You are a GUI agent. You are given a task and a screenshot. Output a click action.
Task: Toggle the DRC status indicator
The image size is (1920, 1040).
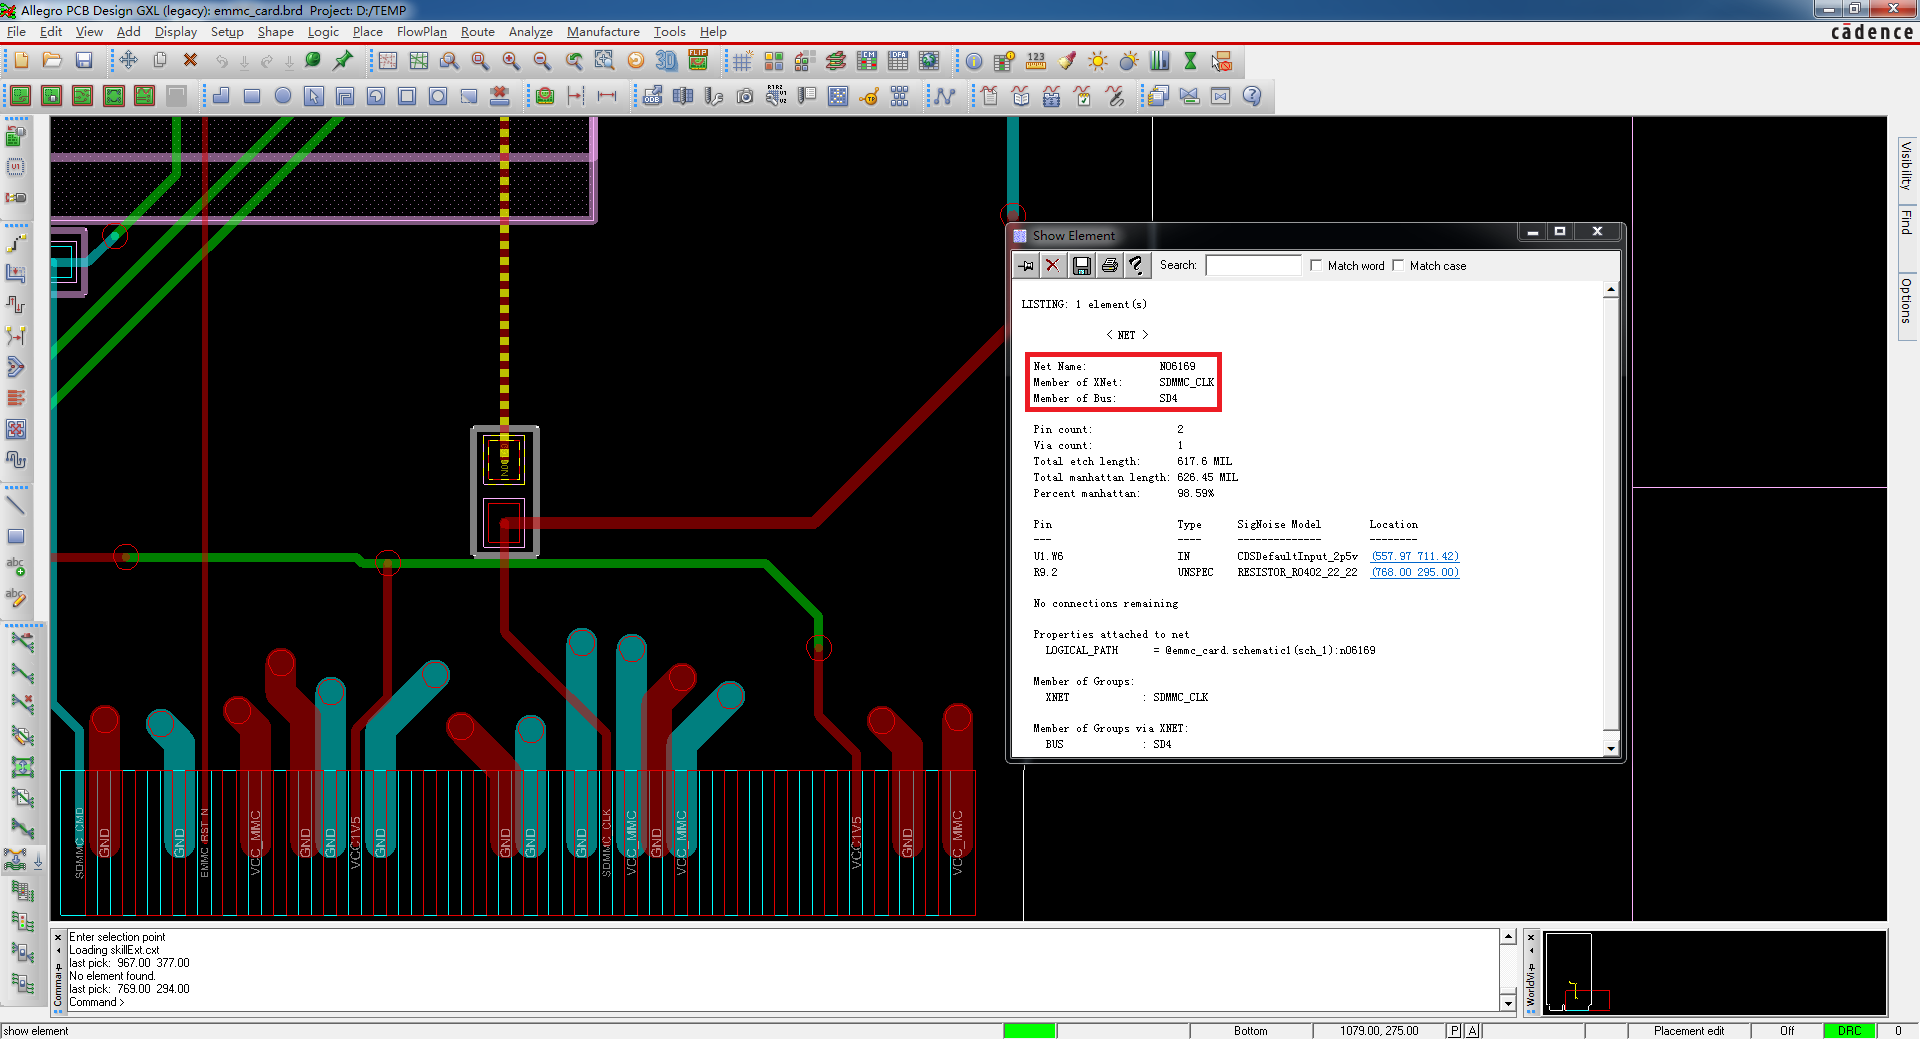1849,1031
